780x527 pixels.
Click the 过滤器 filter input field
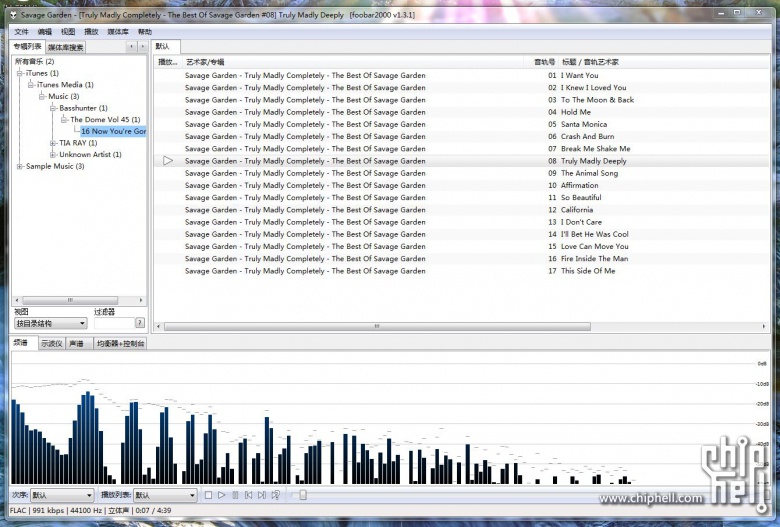pyautogui.click(x=113, y=323)
